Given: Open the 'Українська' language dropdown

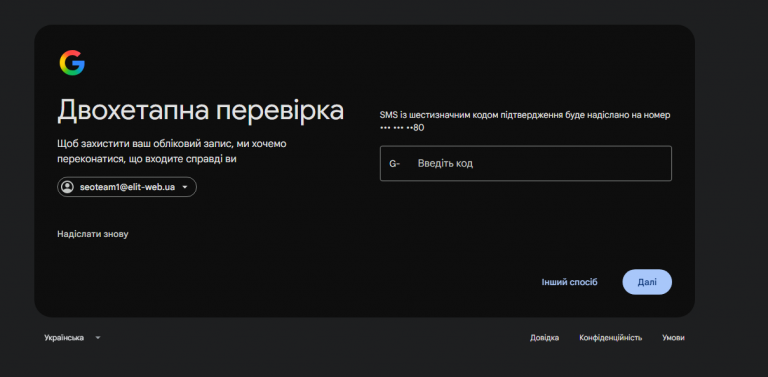Looking at the screenshot, I should tap(72, 338).
